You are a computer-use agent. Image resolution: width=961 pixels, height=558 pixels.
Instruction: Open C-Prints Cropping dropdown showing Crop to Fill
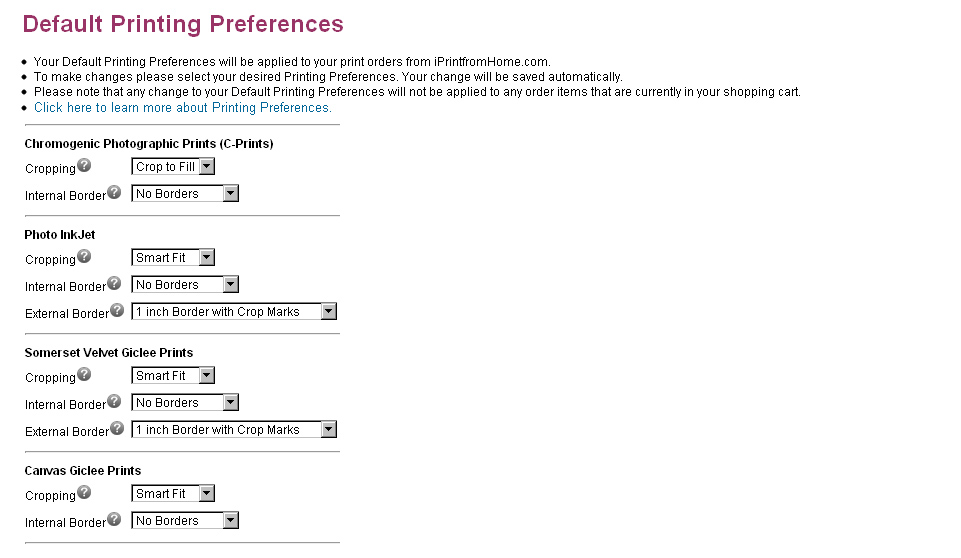pyautogui.click(x=173, y=167)
